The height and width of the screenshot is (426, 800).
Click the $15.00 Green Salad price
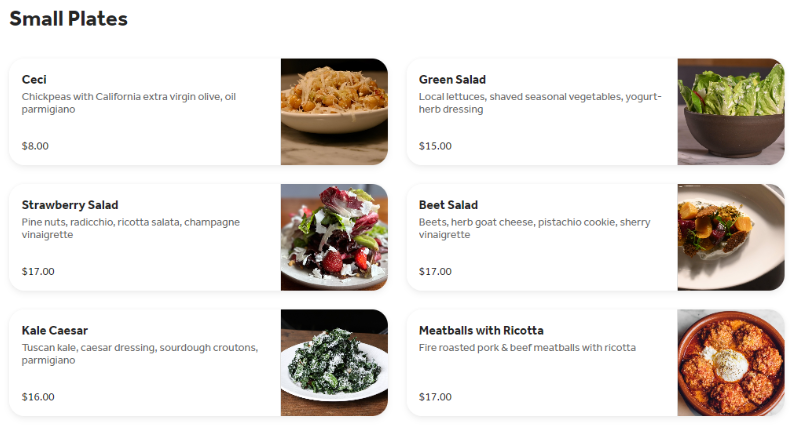click(435, 146)
